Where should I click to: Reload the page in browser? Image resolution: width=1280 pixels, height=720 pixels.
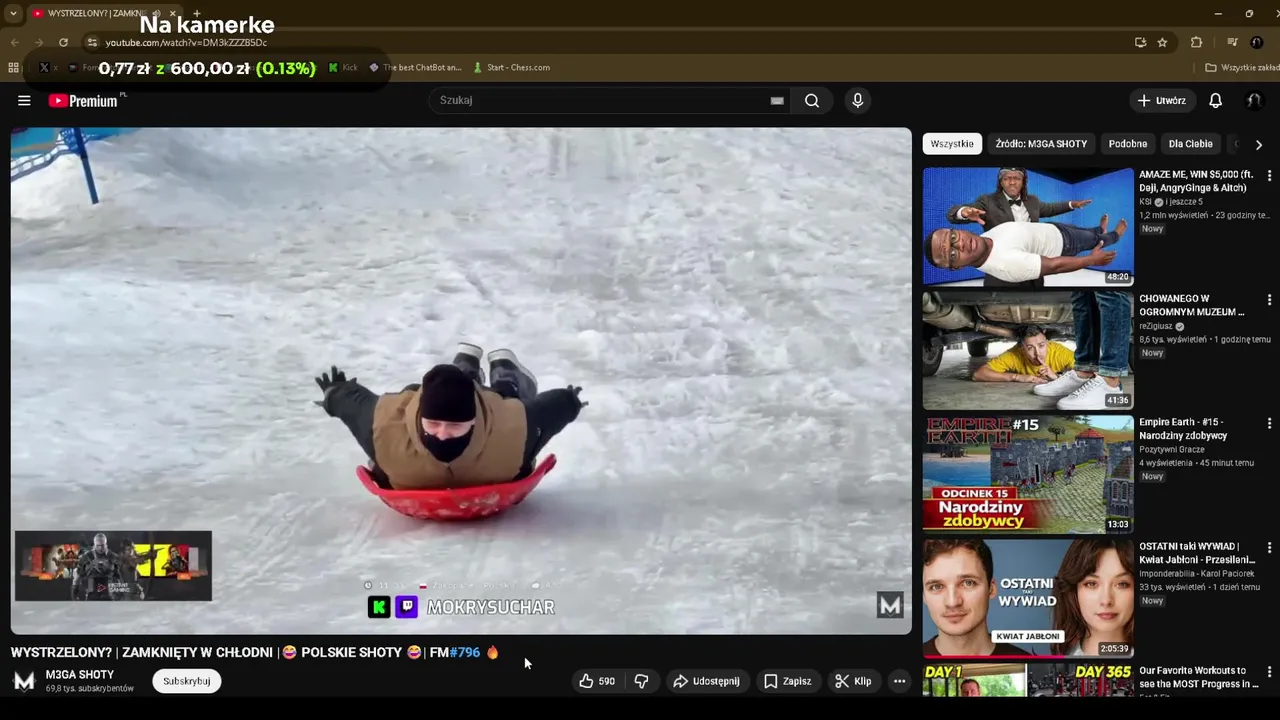[63, 42]
